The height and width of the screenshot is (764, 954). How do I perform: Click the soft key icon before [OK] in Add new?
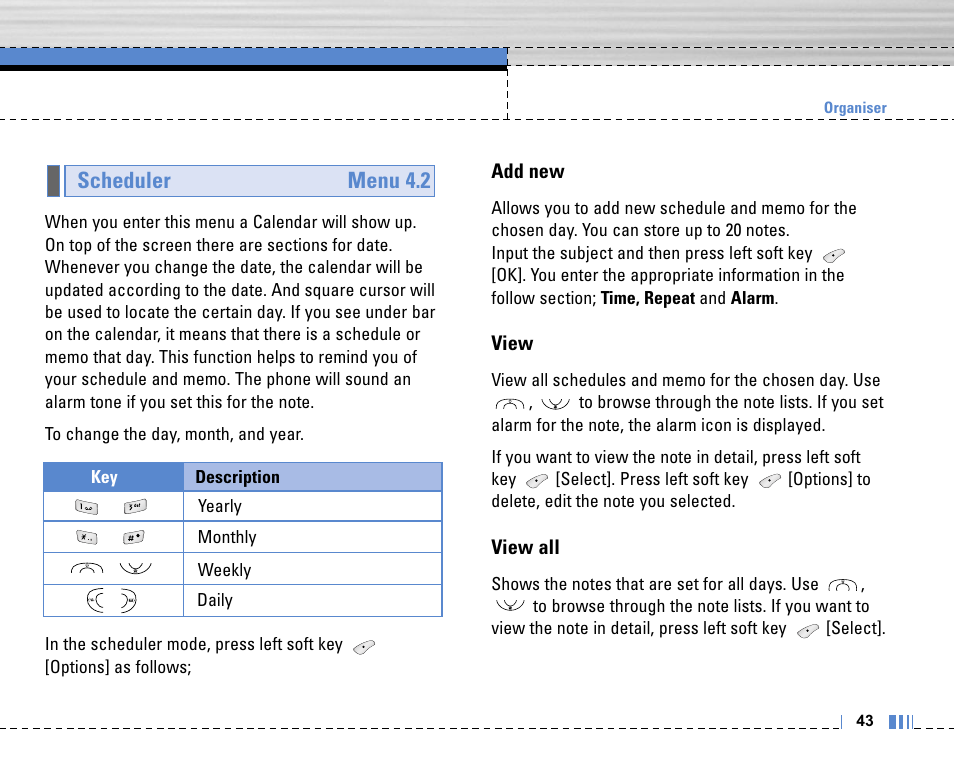tap(834, 255)
